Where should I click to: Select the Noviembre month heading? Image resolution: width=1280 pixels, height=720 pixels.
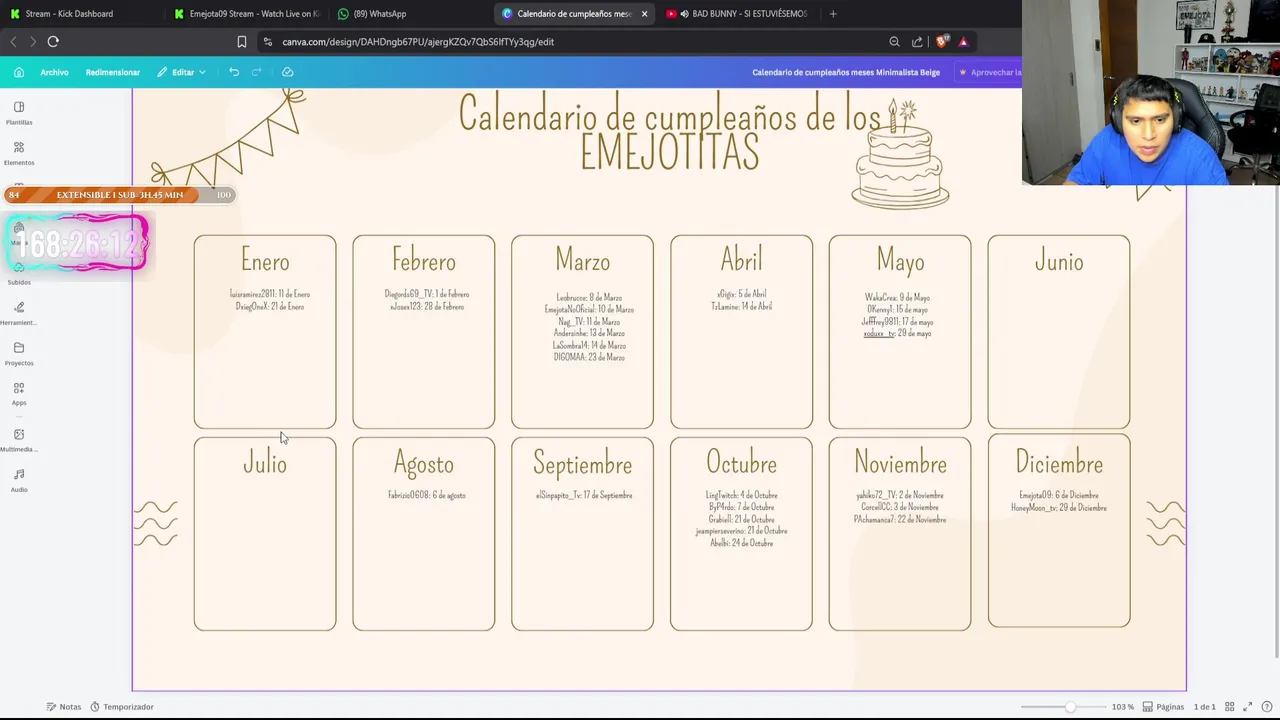click(900, 463)
